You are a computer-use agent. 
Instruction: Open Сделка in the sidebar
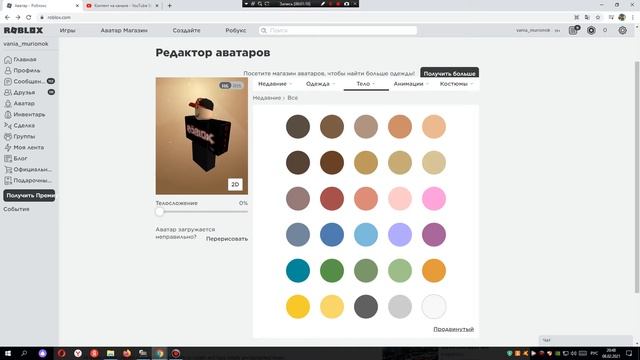pos(20,126)
